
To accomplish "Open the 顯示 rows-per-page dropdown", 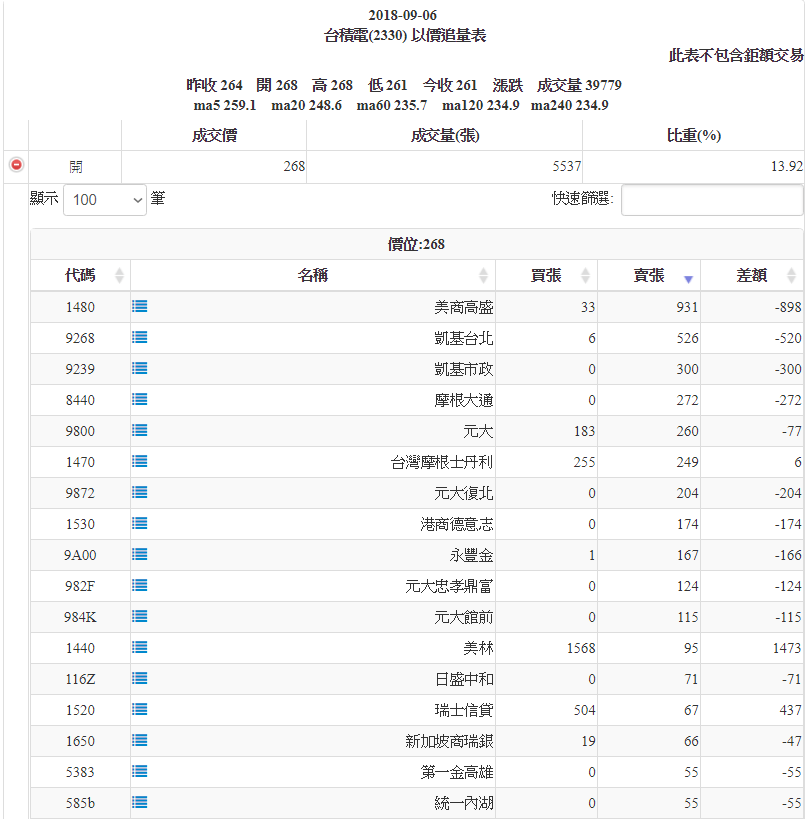I will [105, 200].
